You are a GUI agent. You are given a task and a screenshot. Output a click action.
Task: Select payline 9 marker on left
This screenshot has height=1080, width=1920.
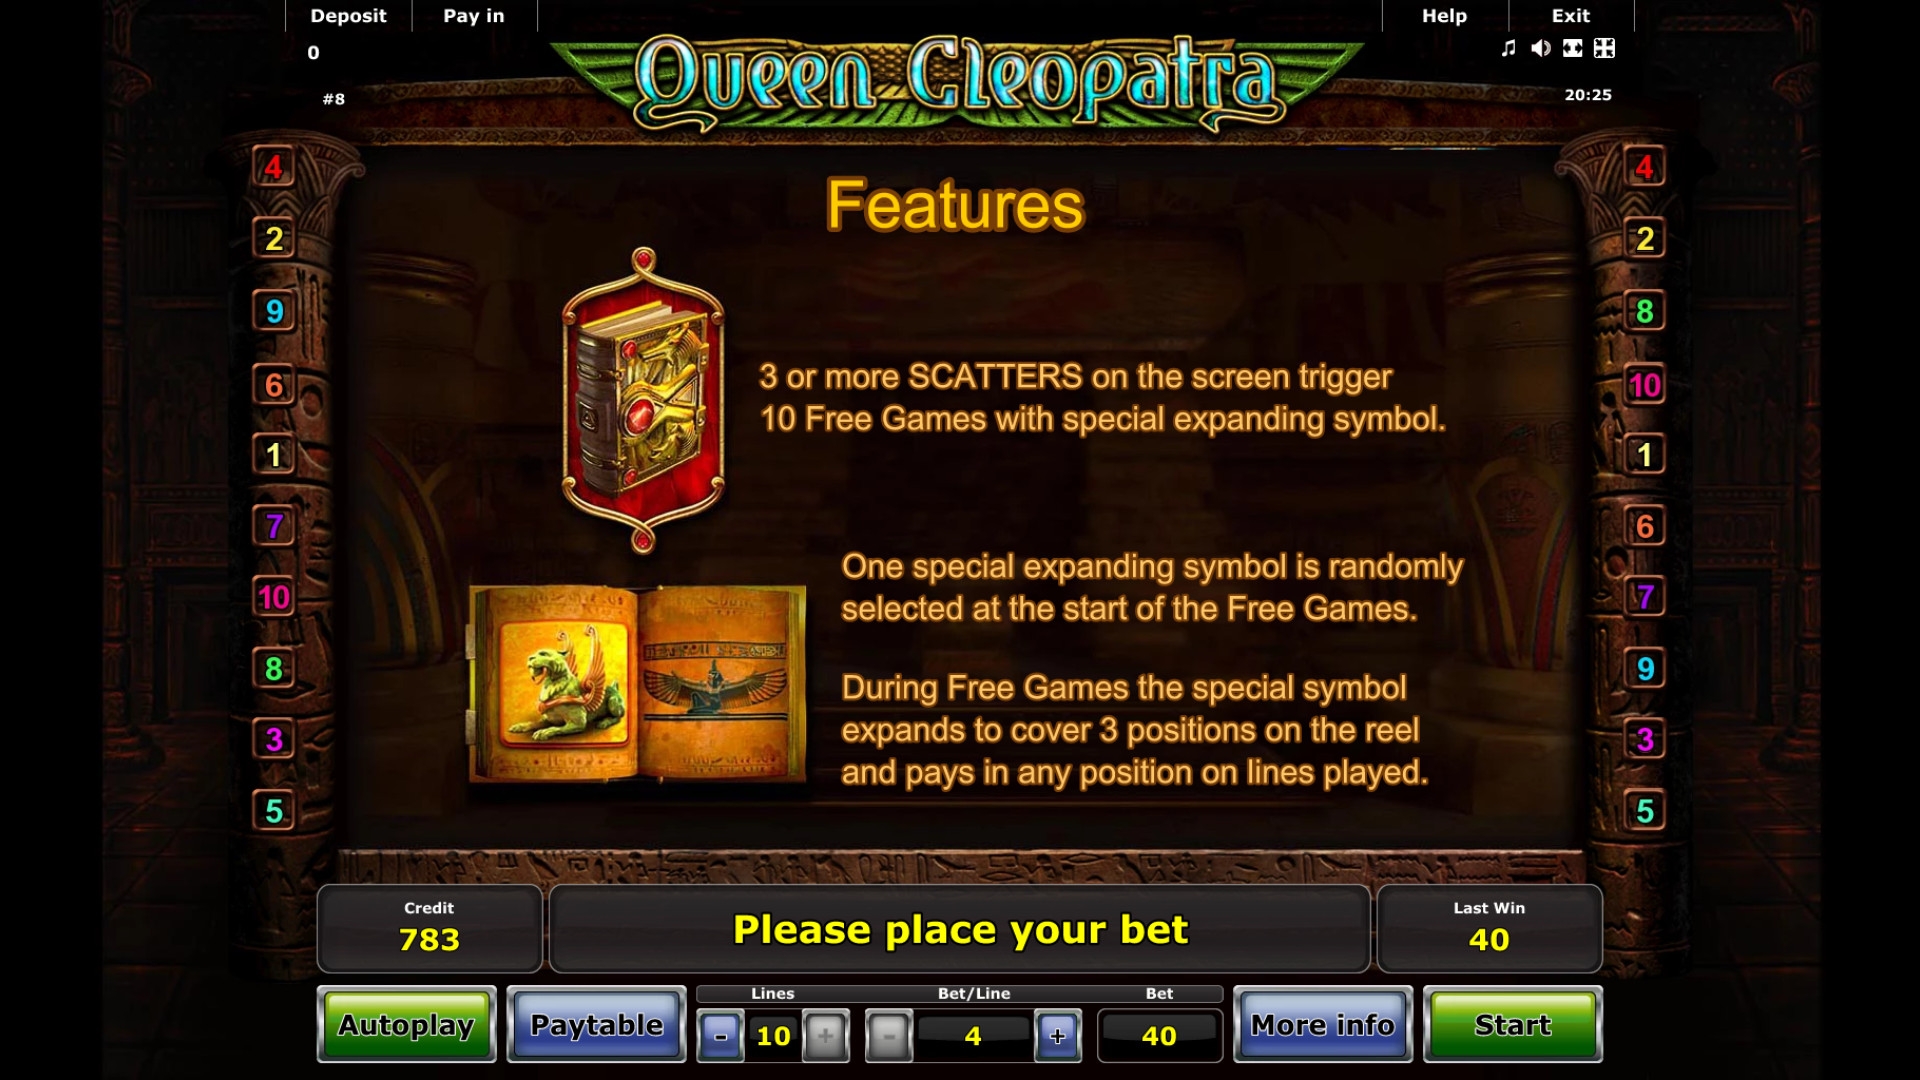pyautogui.click(x=273, y=312)
